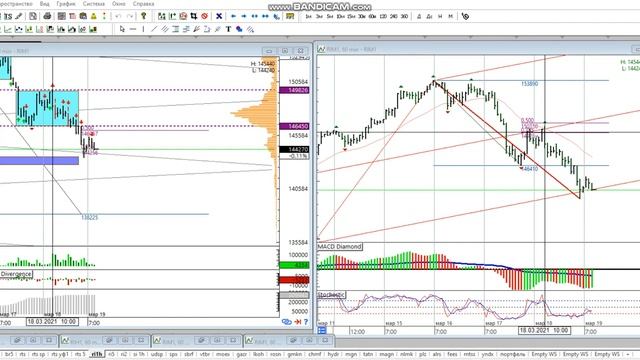Image resolution: width=640 pixels, height=360 pixels.
Task: Select the 5-minute timeframe button
Action: tap(330, 16)
